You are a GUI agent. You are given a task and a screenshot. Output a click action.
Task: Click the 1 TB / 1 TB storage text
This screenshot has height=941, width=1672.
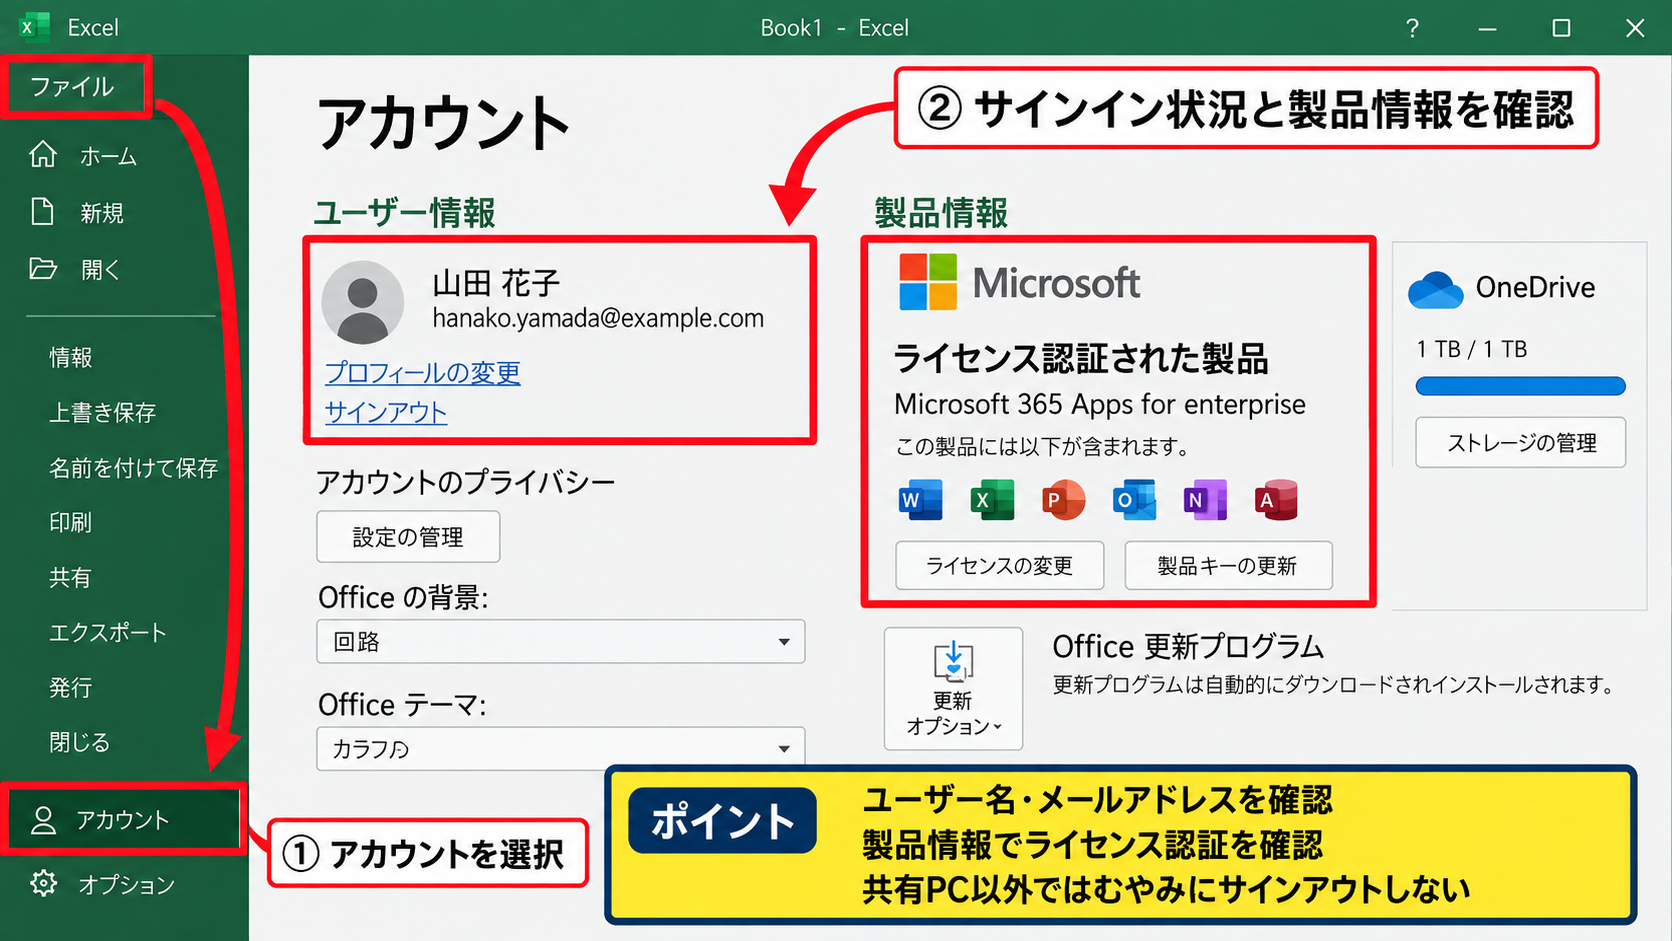pos(1472,349)
